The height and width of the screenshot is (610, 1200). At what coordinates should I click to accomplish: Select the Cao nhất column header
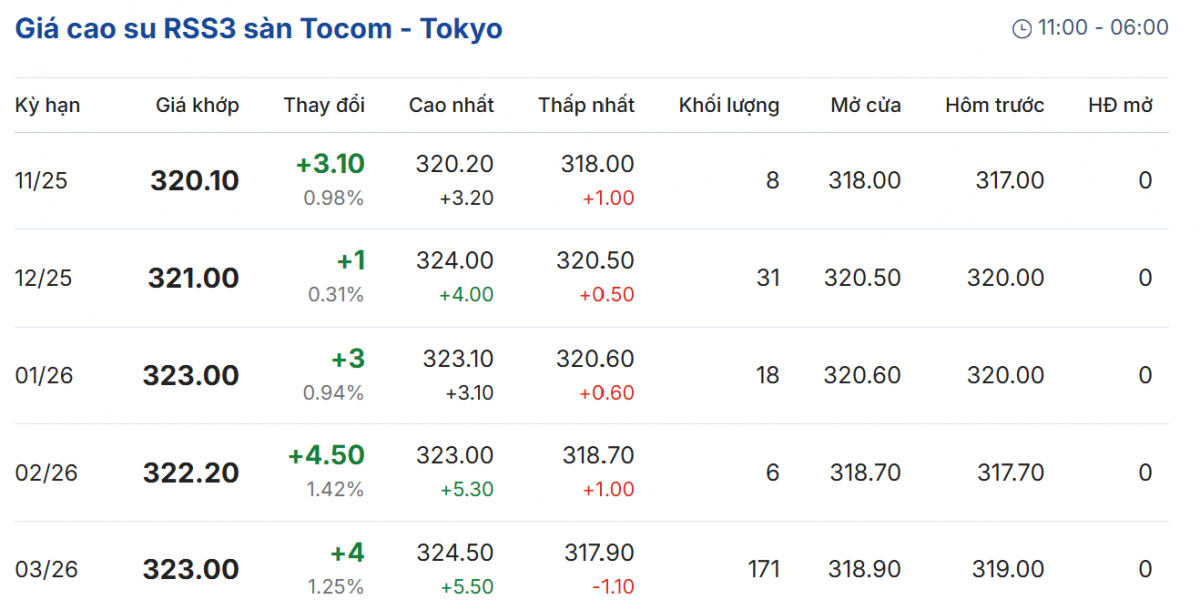point(451,105)
